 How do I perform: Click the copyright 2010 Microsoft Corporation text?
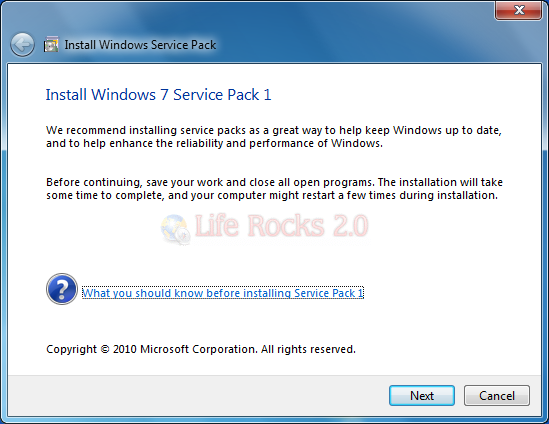tap(201, 349)
